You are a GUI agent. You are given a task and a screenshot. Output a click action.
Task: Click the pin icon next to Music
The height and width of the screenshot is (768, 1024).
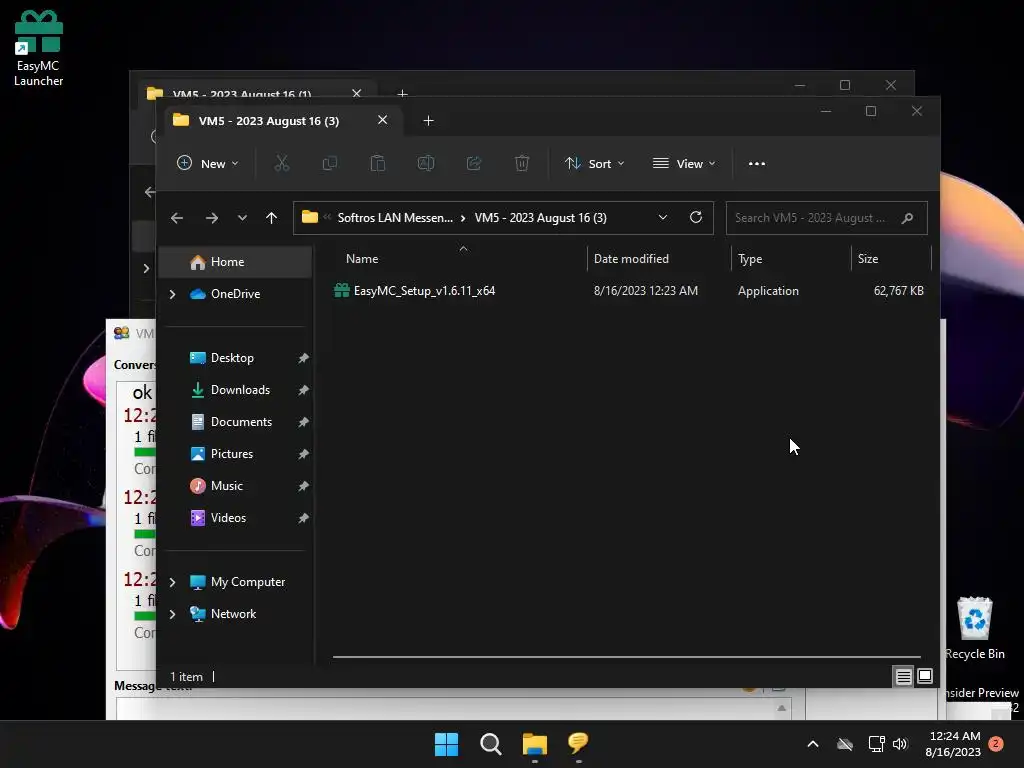click(x=303, y=486)
